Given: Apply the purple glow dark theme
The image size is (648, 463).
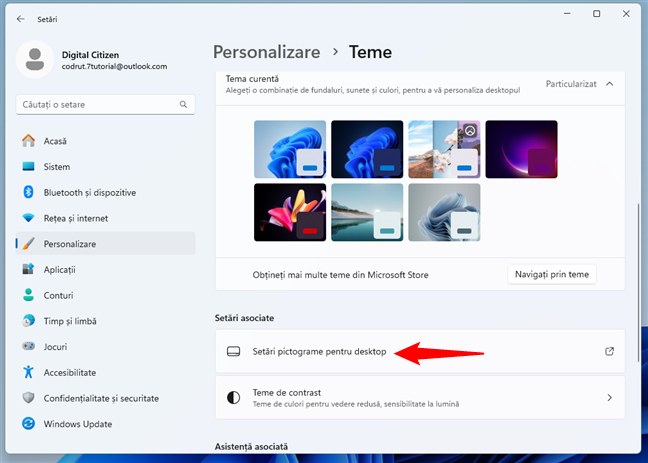Looking at the screenshot, I should click(x=521, y=149).
